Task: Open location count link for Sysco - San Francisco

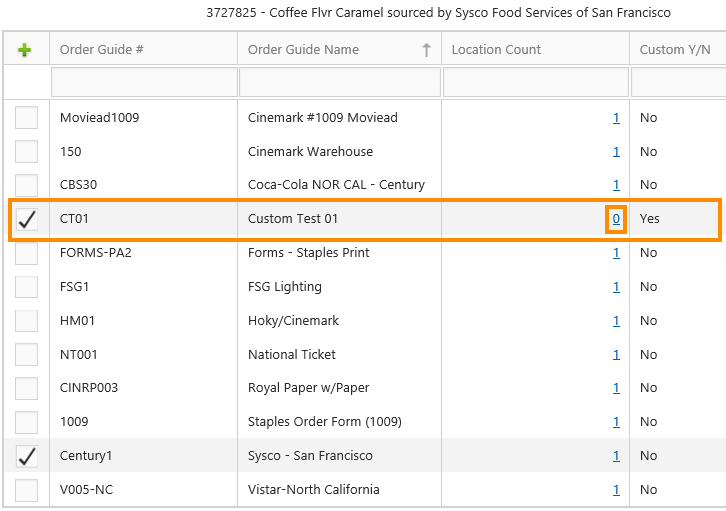Action: coord(616,456)
